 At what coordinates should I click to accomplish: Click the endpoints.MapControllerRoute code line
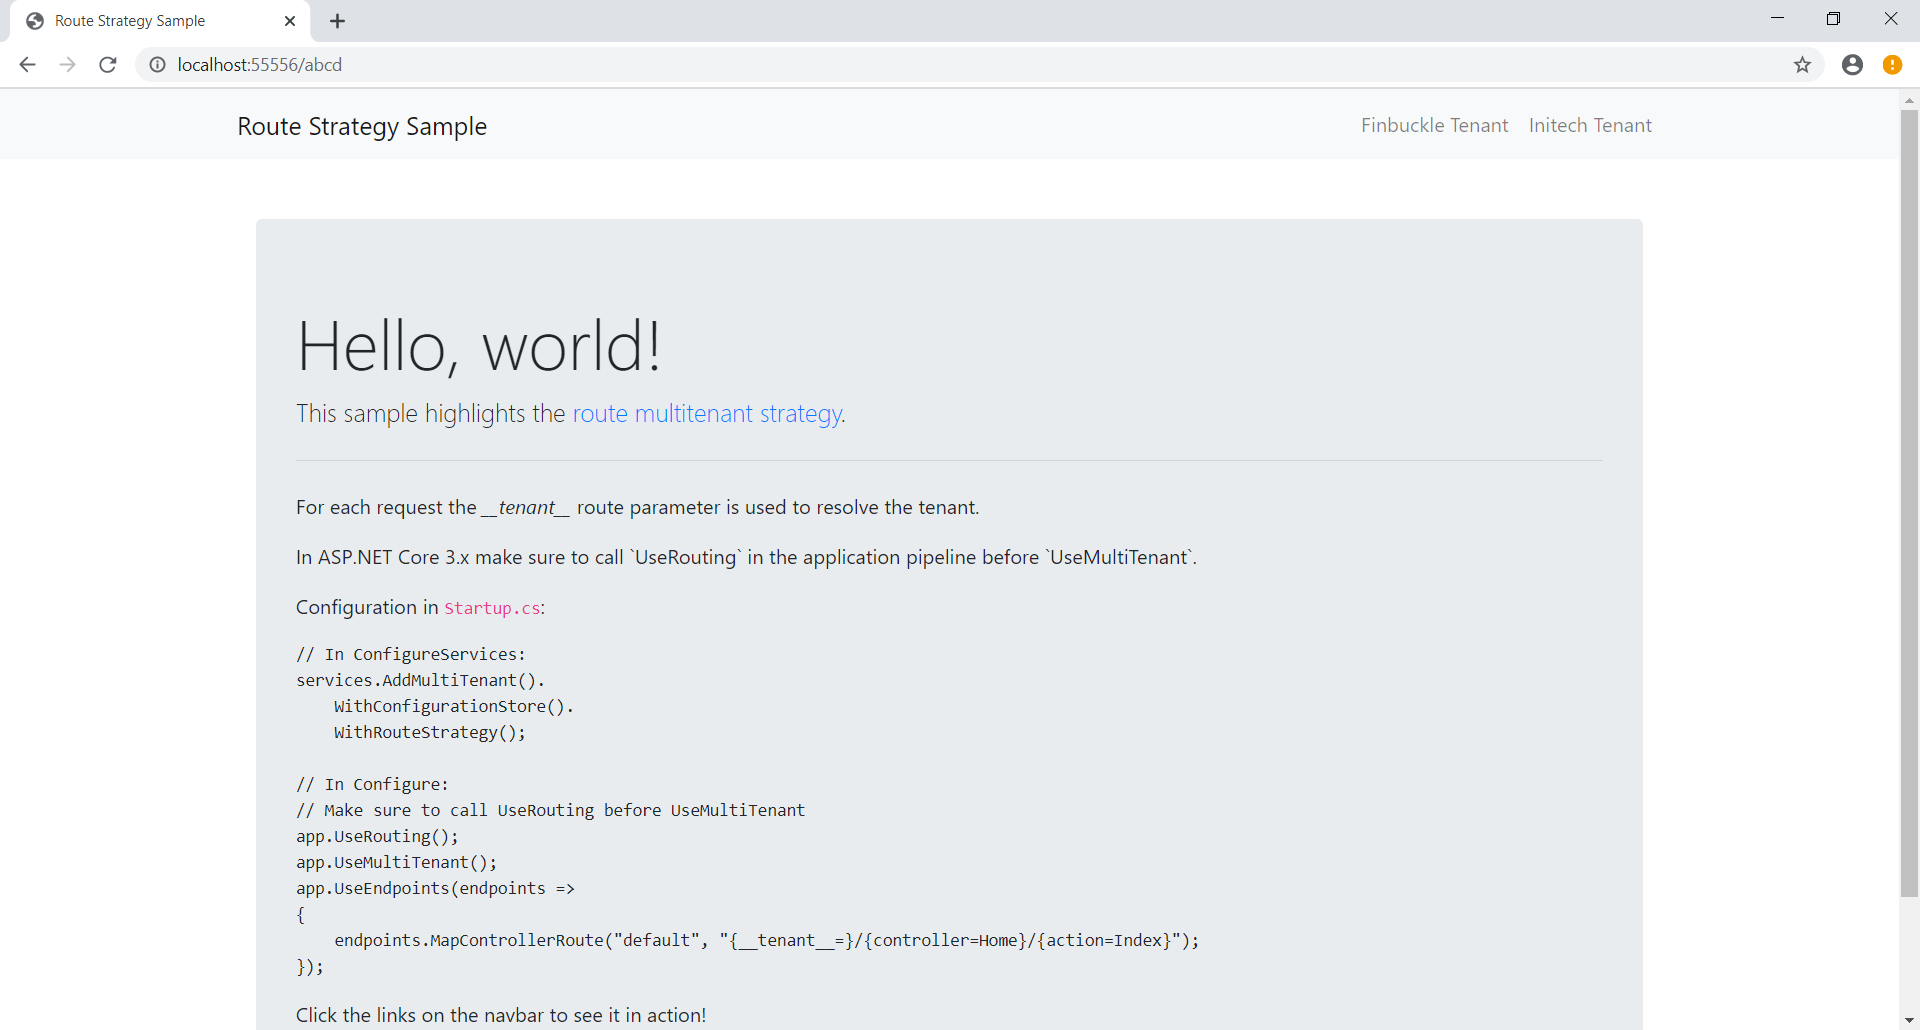(x=766, y=940)
